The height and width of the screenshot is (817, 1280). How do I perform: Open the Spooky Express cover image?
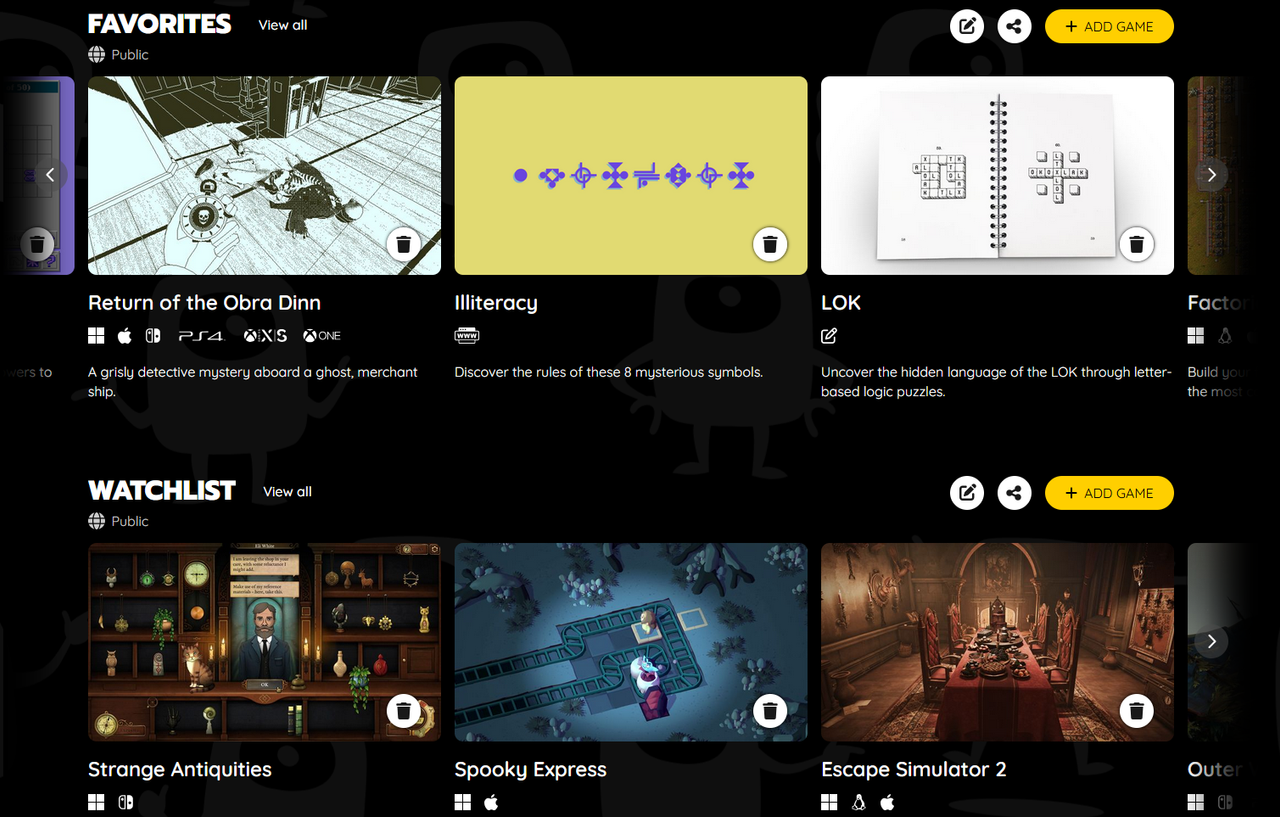pyautogui.click(x=631, y=642)
